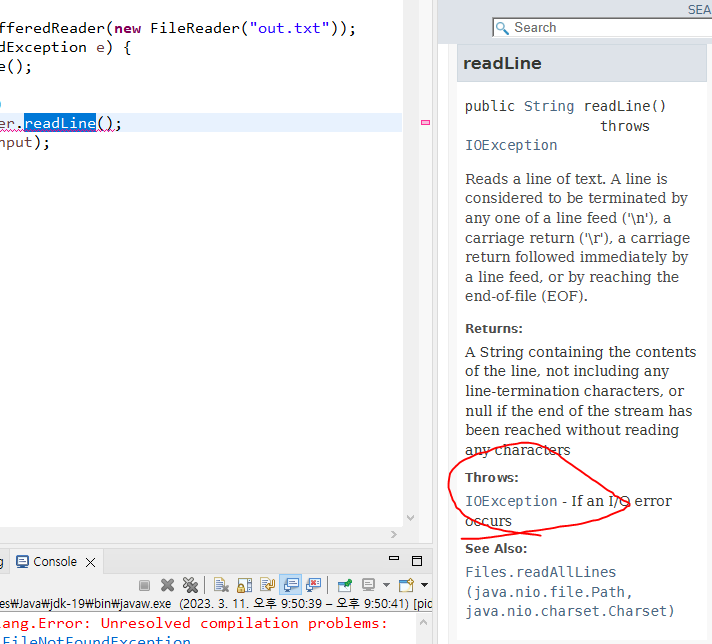712x644 pixels.
Task: Click the Terminate button in Console toolbar
Action: (144, 585)
